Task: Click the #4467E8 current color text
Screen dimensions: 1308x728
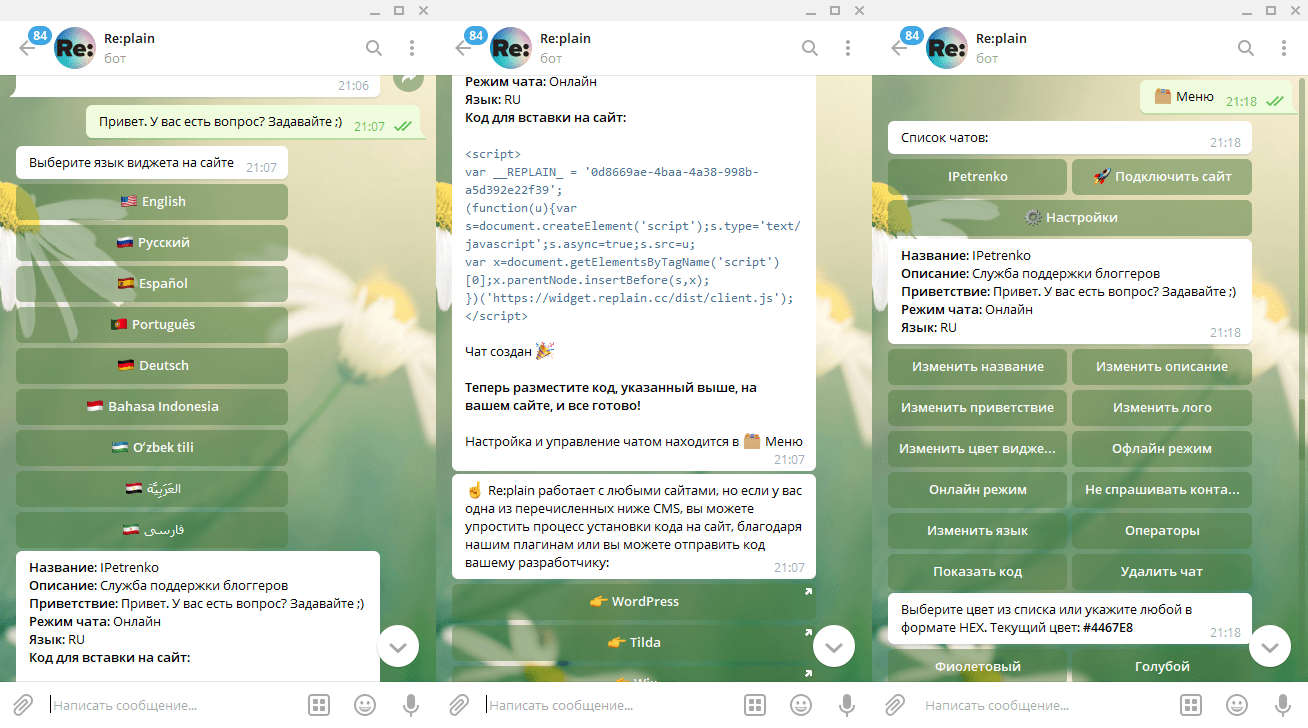Action: [1107, 628]
